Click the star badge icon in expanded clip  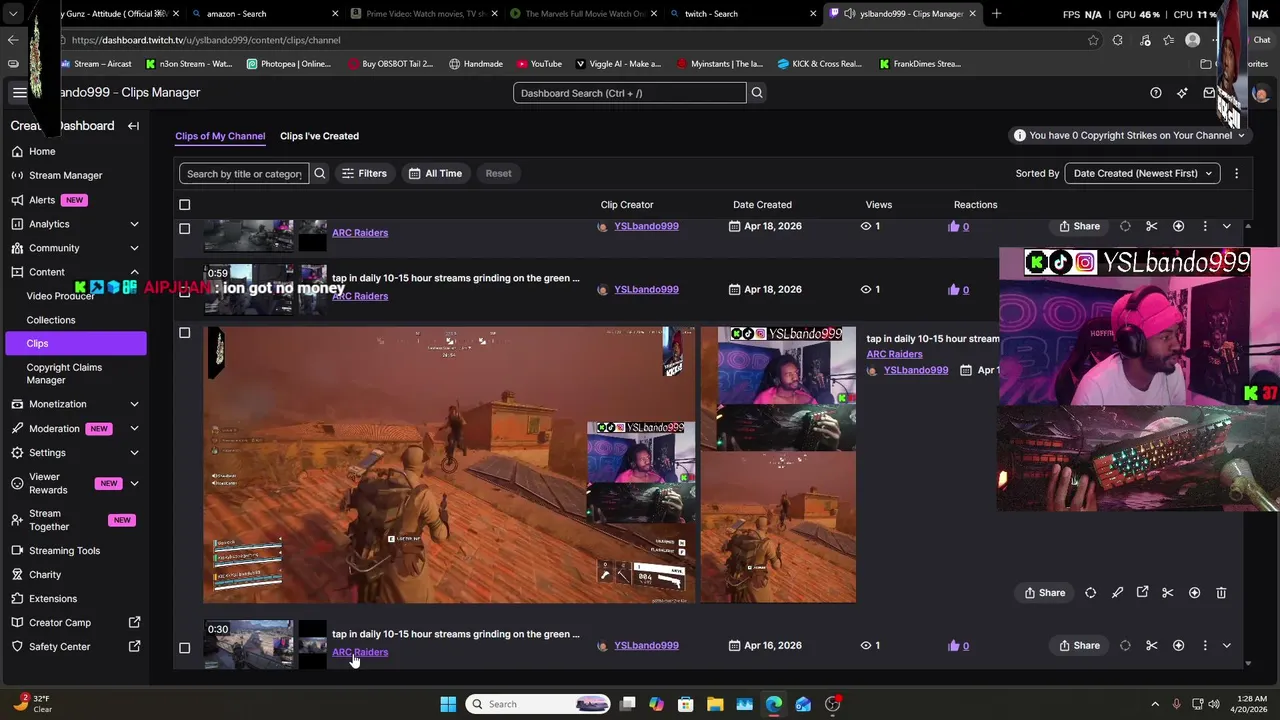point(1194,593)
